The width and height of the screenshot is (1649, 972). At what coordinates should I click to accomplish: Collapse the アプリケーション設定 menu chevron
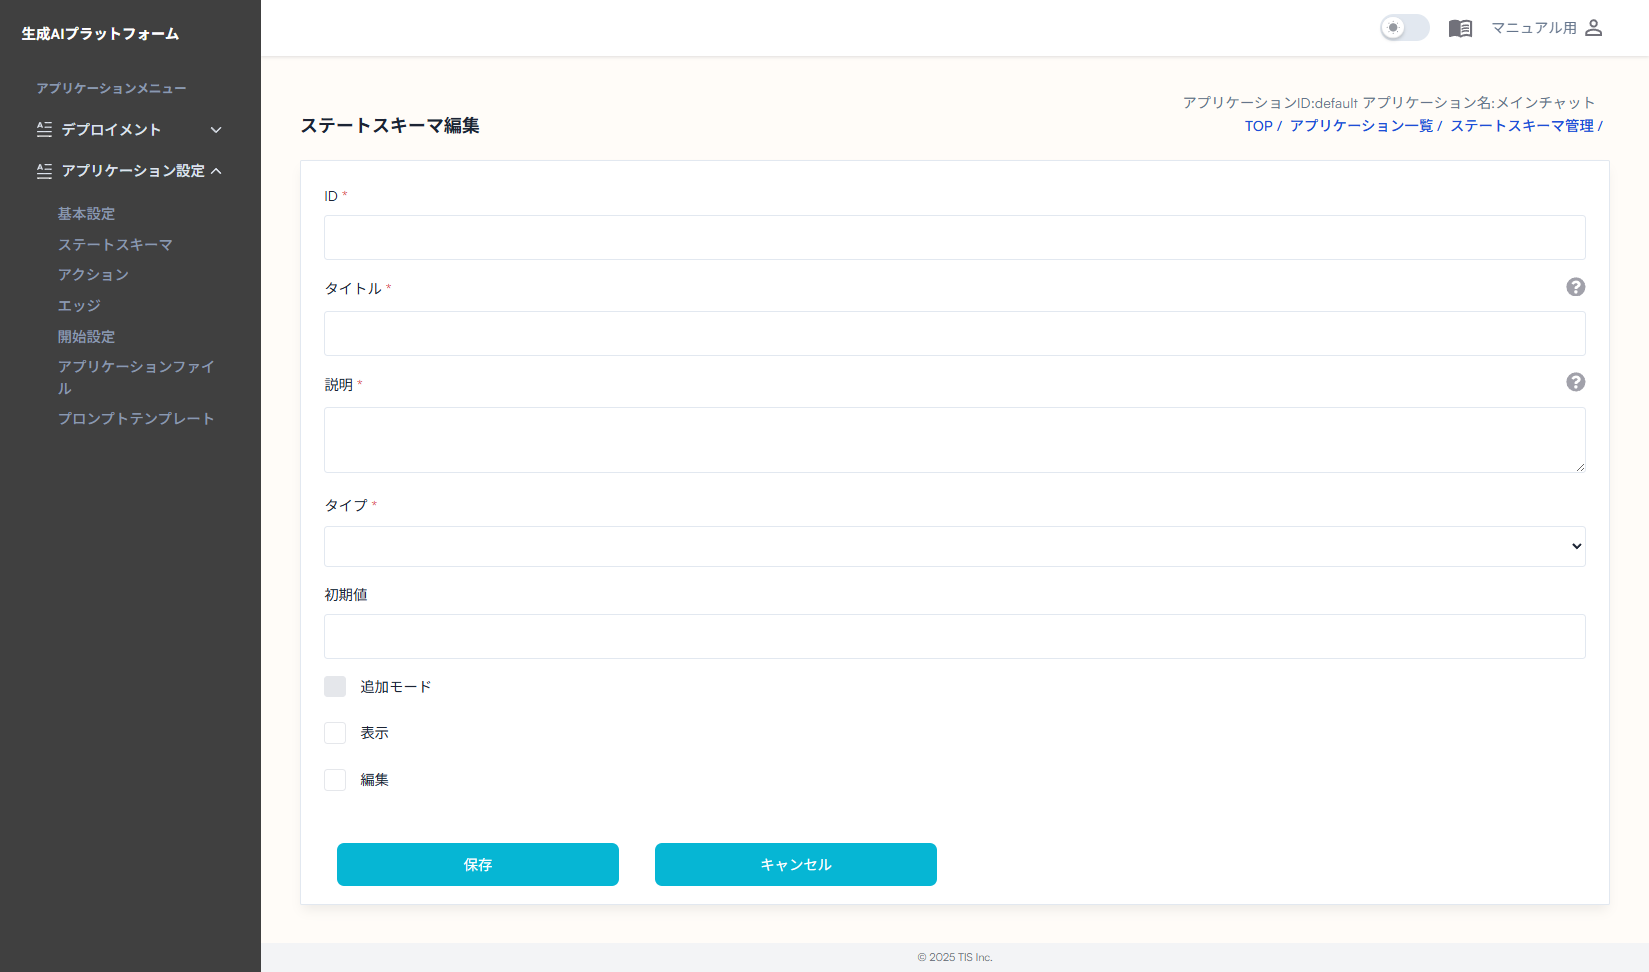(217, 171)
